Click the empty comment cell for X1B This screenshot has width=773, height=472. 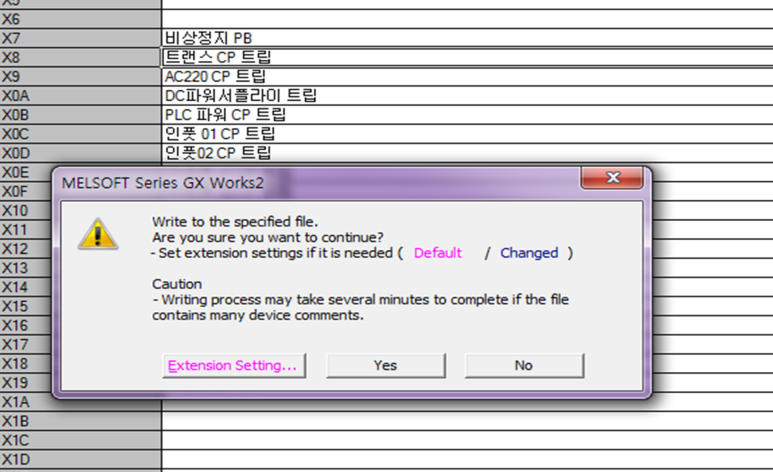click(467, 421)
